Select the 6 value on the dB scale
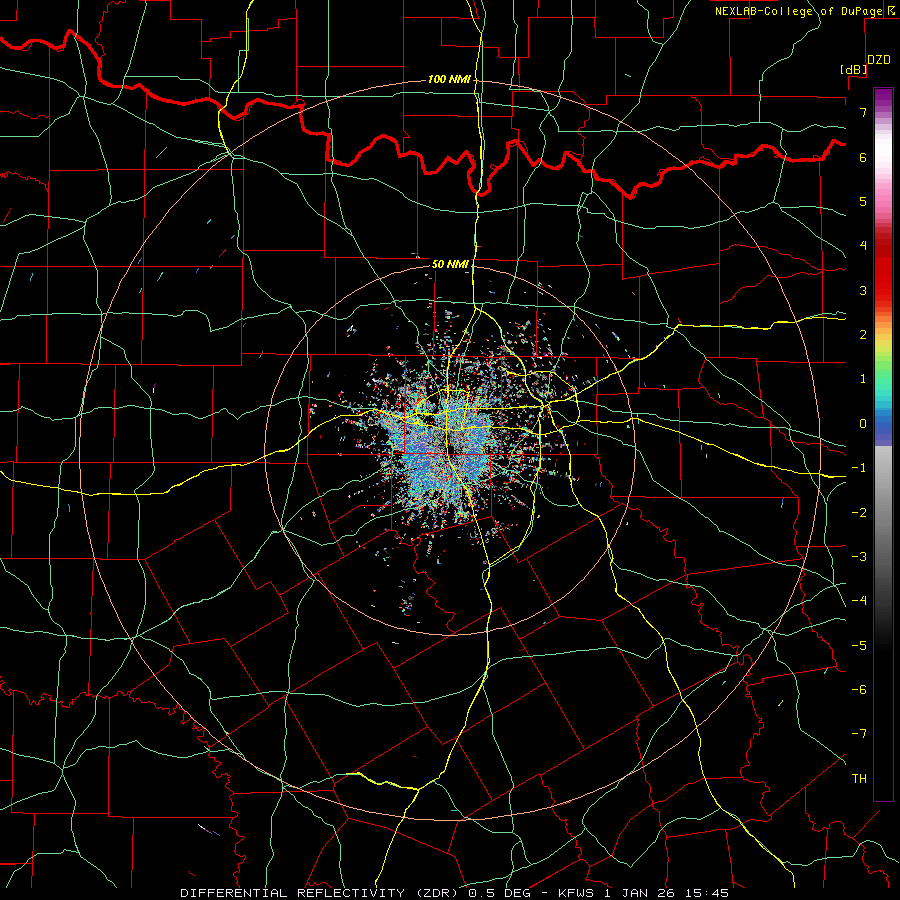The width and height of the screenshot is (900, 900). (863, 157)
